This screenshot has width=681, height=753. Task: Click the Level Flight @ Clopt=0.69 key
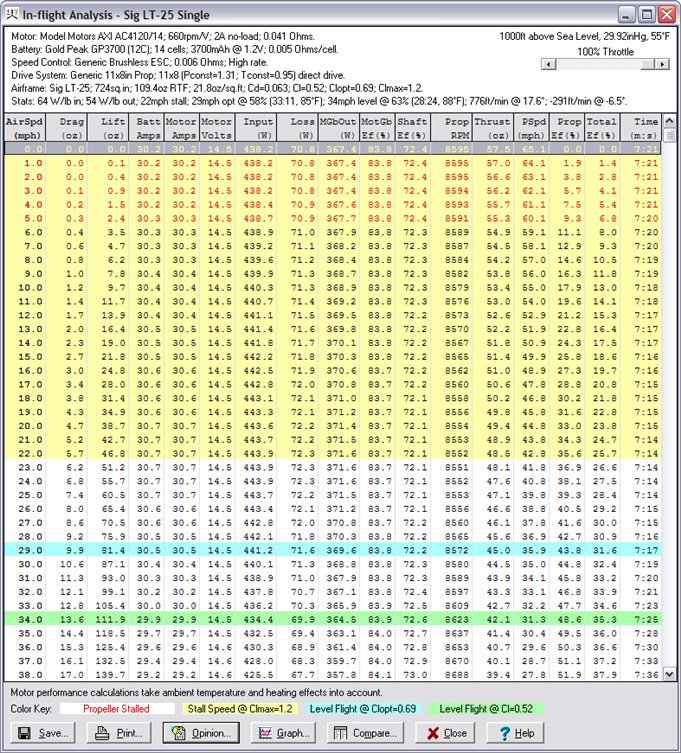tap(363, 709)
